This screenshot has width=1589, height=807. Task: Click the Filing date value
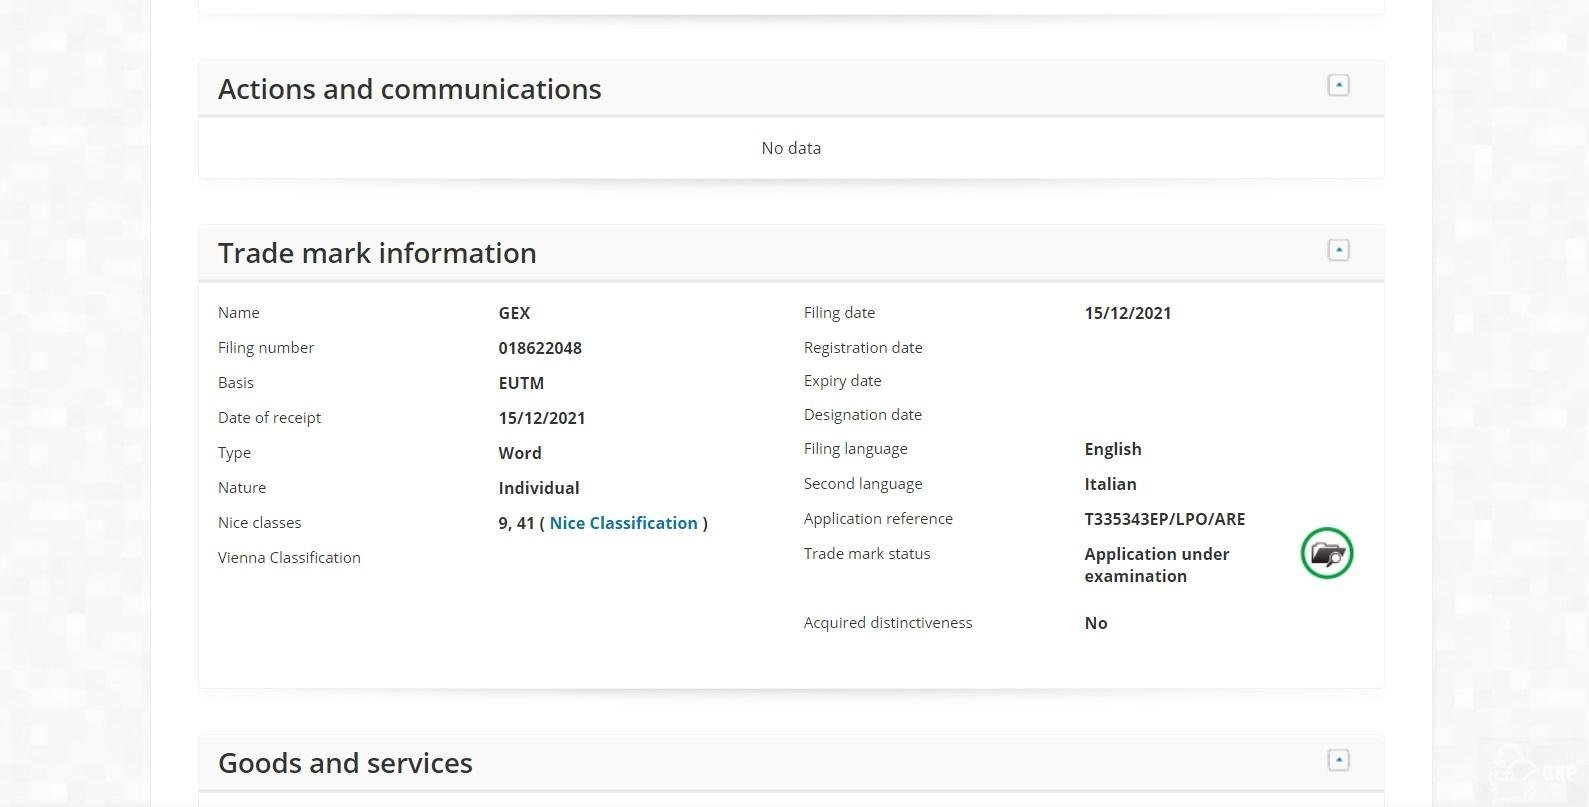1127,313
